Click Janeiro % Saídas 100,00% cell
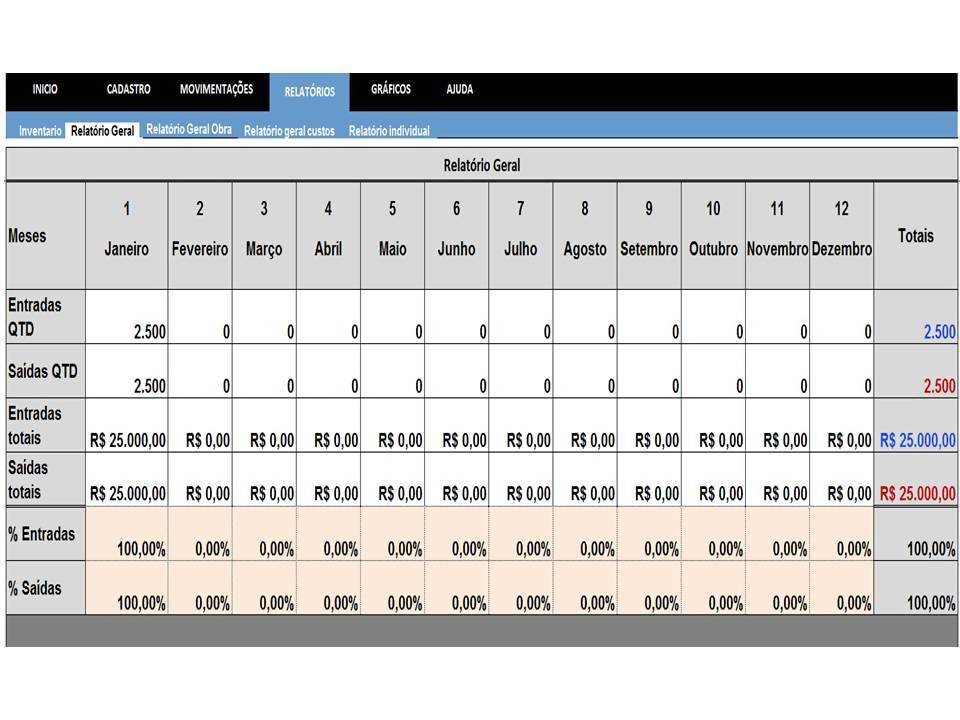 point(127,588)
